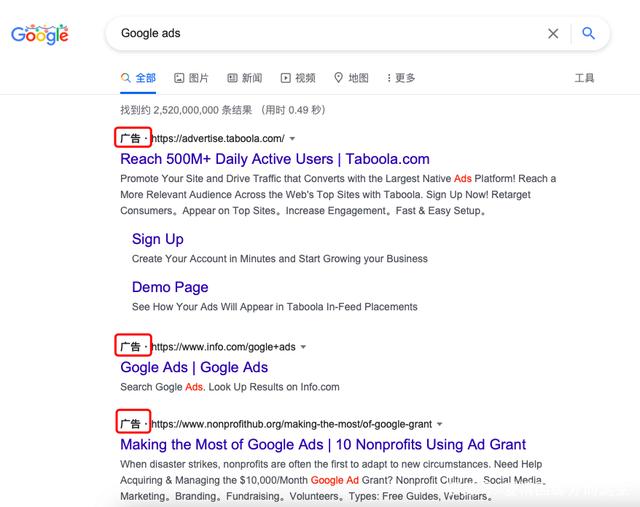Switch to the 图片 tab
Image resolution: width=640 pixels, height=507 pixels.
(191, 78)
